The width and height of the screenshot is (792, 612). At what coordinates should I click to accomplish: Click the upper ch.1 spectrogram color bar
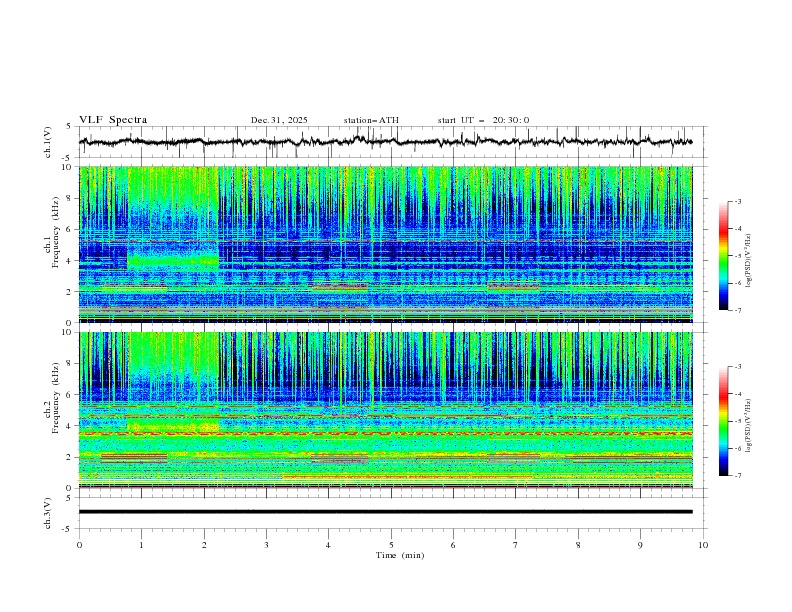point(723,256)
